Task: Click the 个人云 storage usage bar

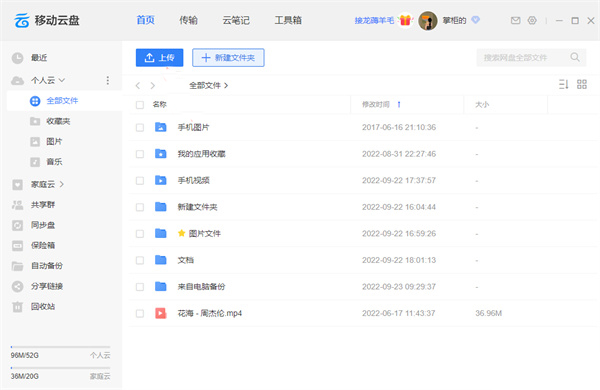Action: tap(60, 347)
